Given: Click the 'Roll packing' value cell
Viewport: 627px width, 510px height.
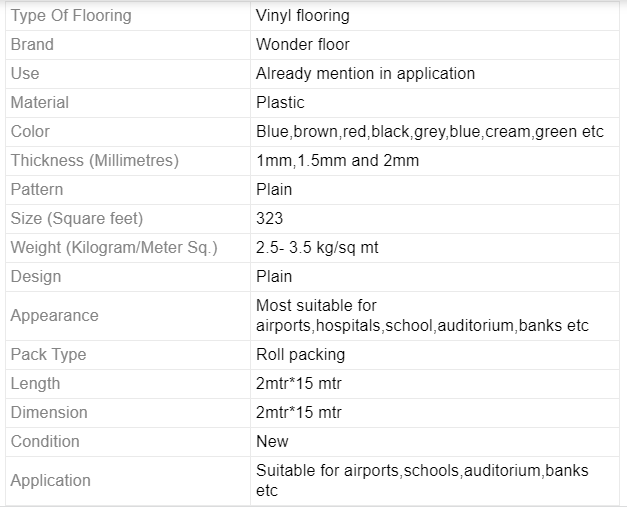Looking at the screenshot, I should click(x=435, y=355).
